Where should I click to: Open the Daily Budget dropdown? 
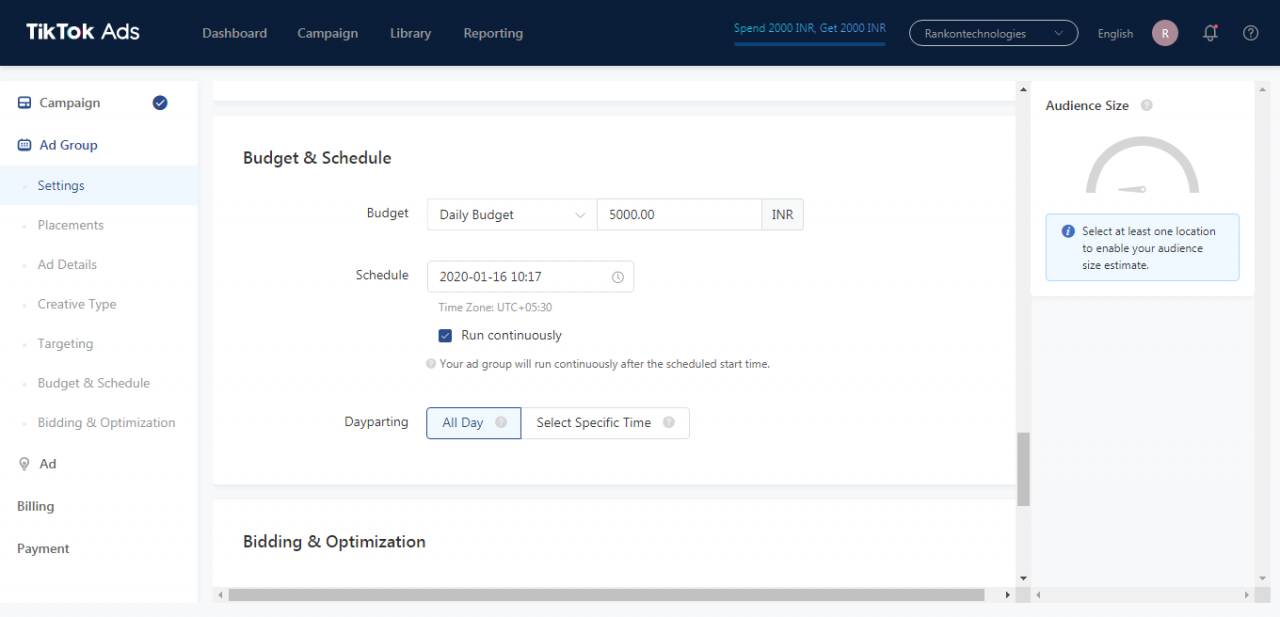coord(512,215)
